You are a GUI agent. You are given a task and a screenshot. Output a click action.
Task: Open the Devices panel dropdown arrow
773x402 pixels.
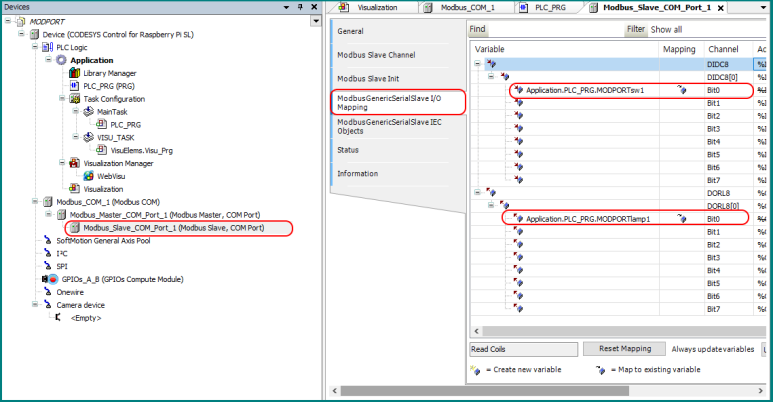pyautogui.click(x=286, y=7)
